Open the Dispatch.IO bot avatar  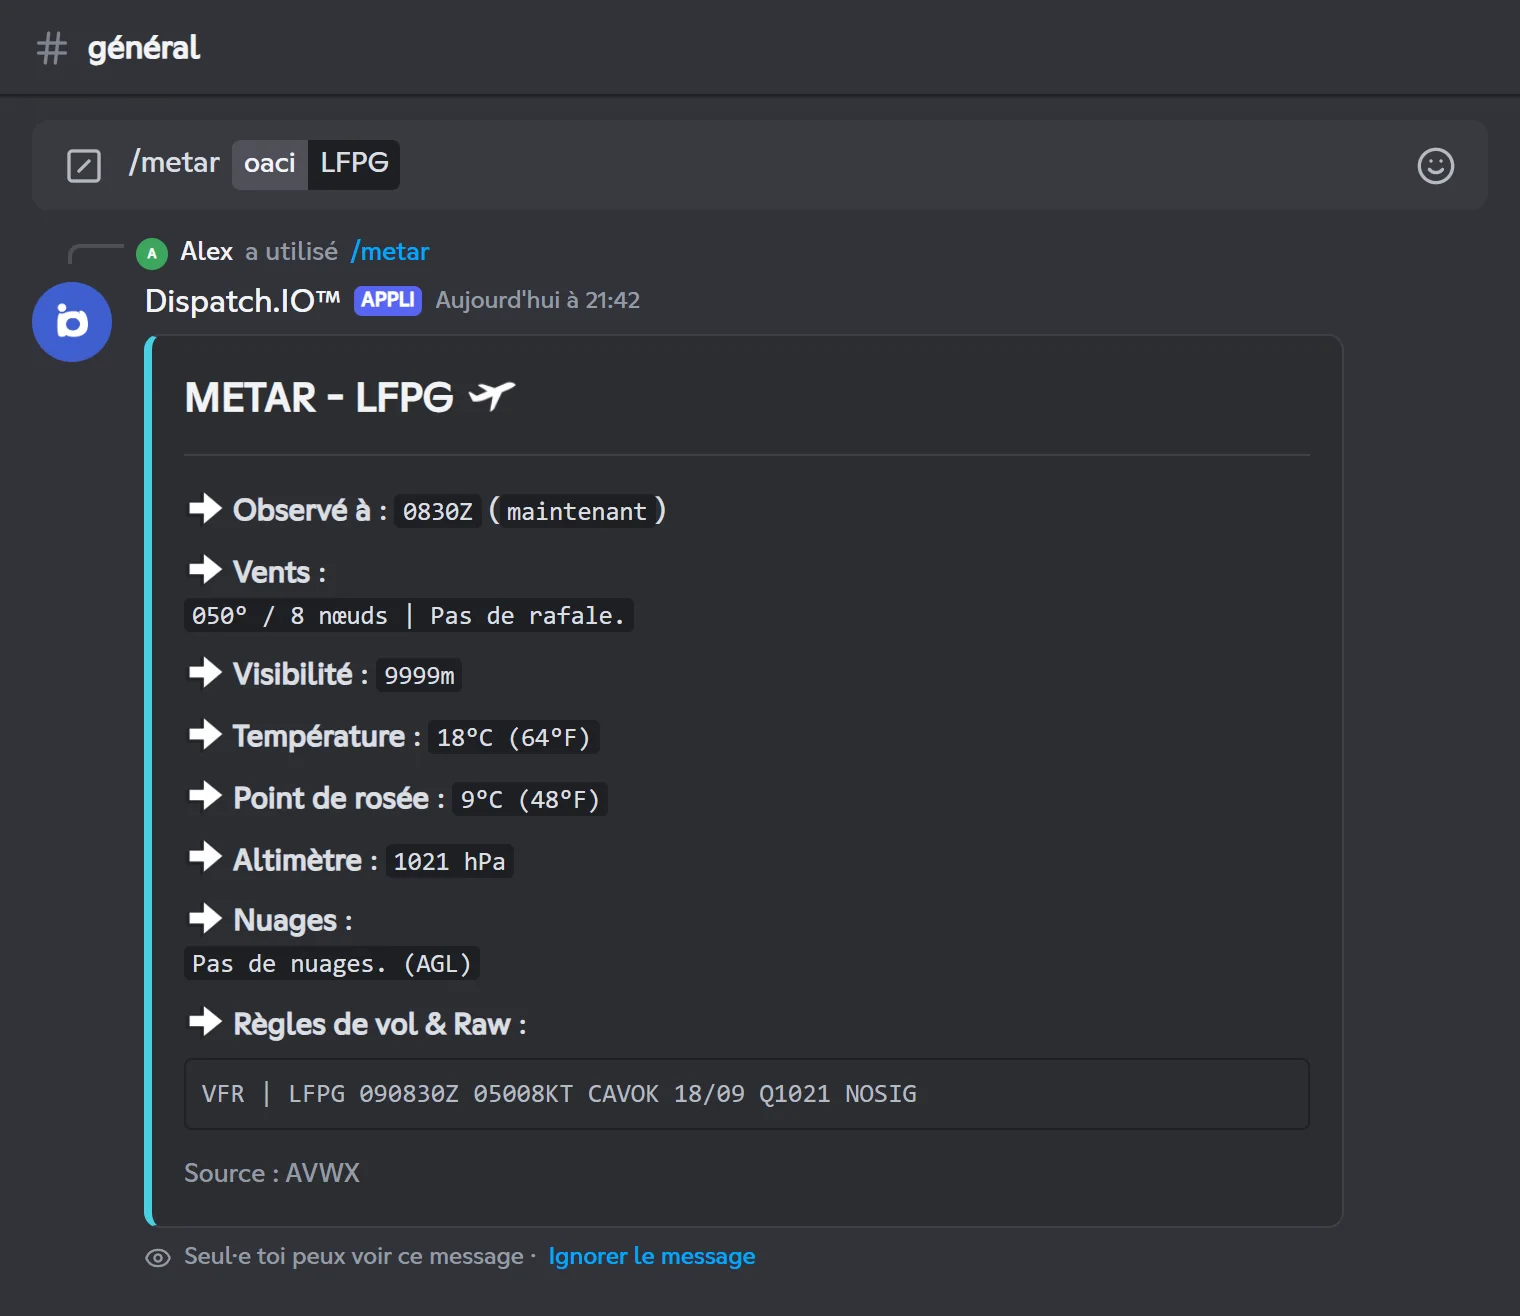click(x=72, y=322)
